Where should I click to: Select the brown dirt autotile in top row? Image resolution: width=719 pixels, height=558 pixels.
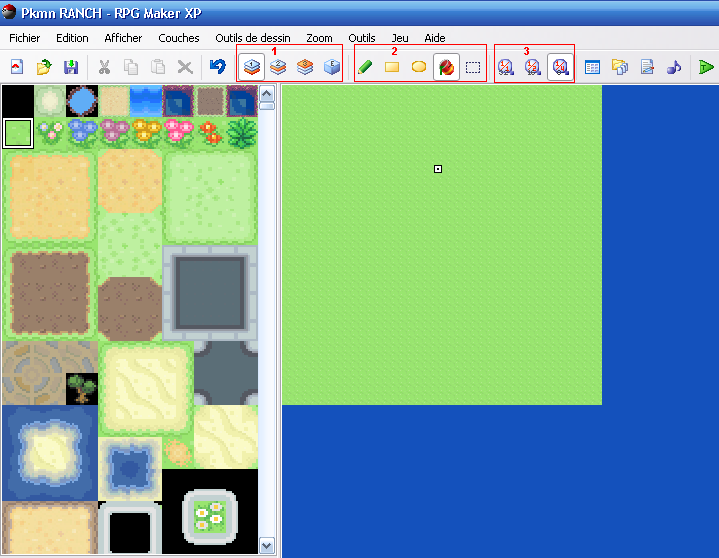pos(210,101)
